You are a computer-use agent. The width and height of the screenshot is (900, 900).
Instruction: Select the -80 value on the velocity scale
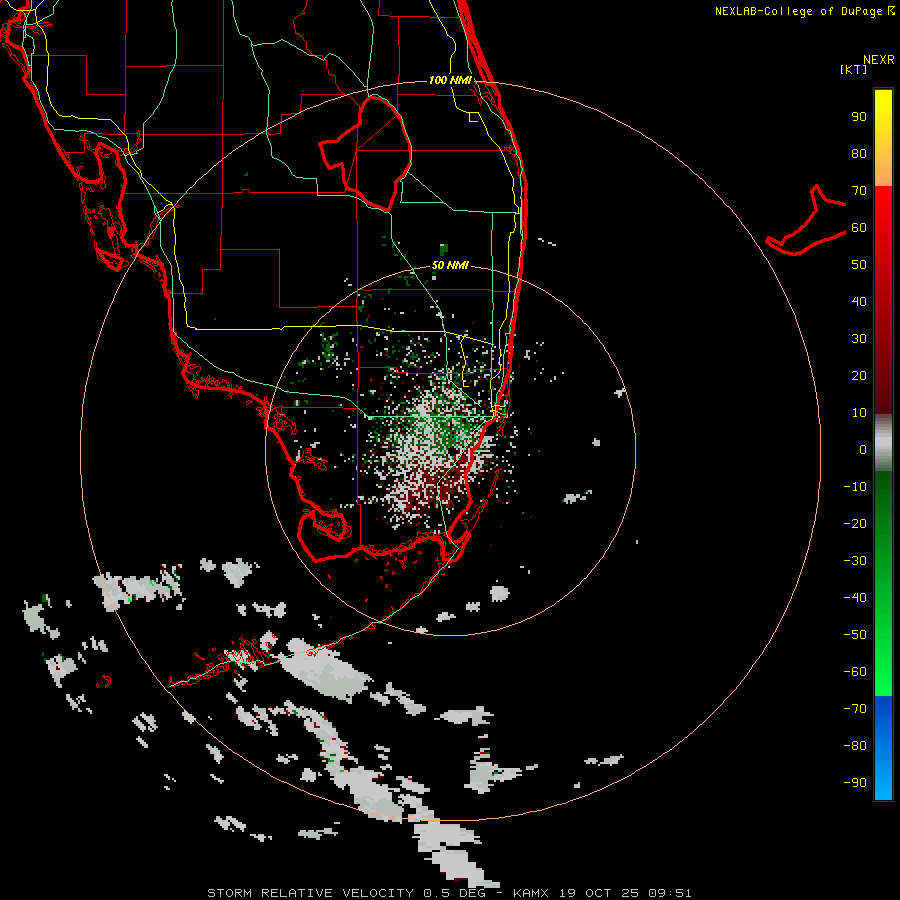tap(855, 746)
